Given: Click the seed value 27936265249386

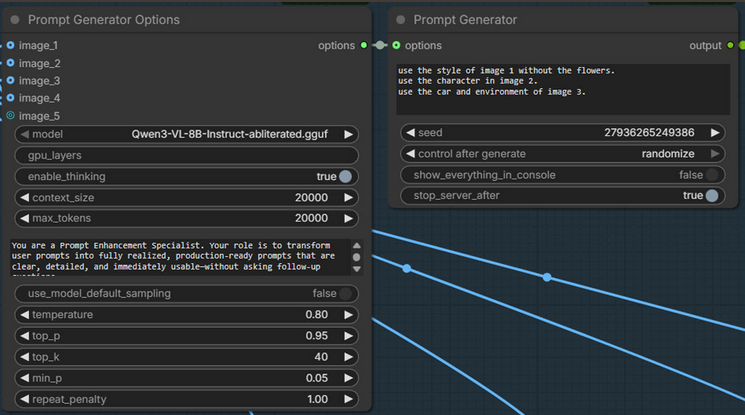Looking at the screenshot, I should (x=649, y=133).
